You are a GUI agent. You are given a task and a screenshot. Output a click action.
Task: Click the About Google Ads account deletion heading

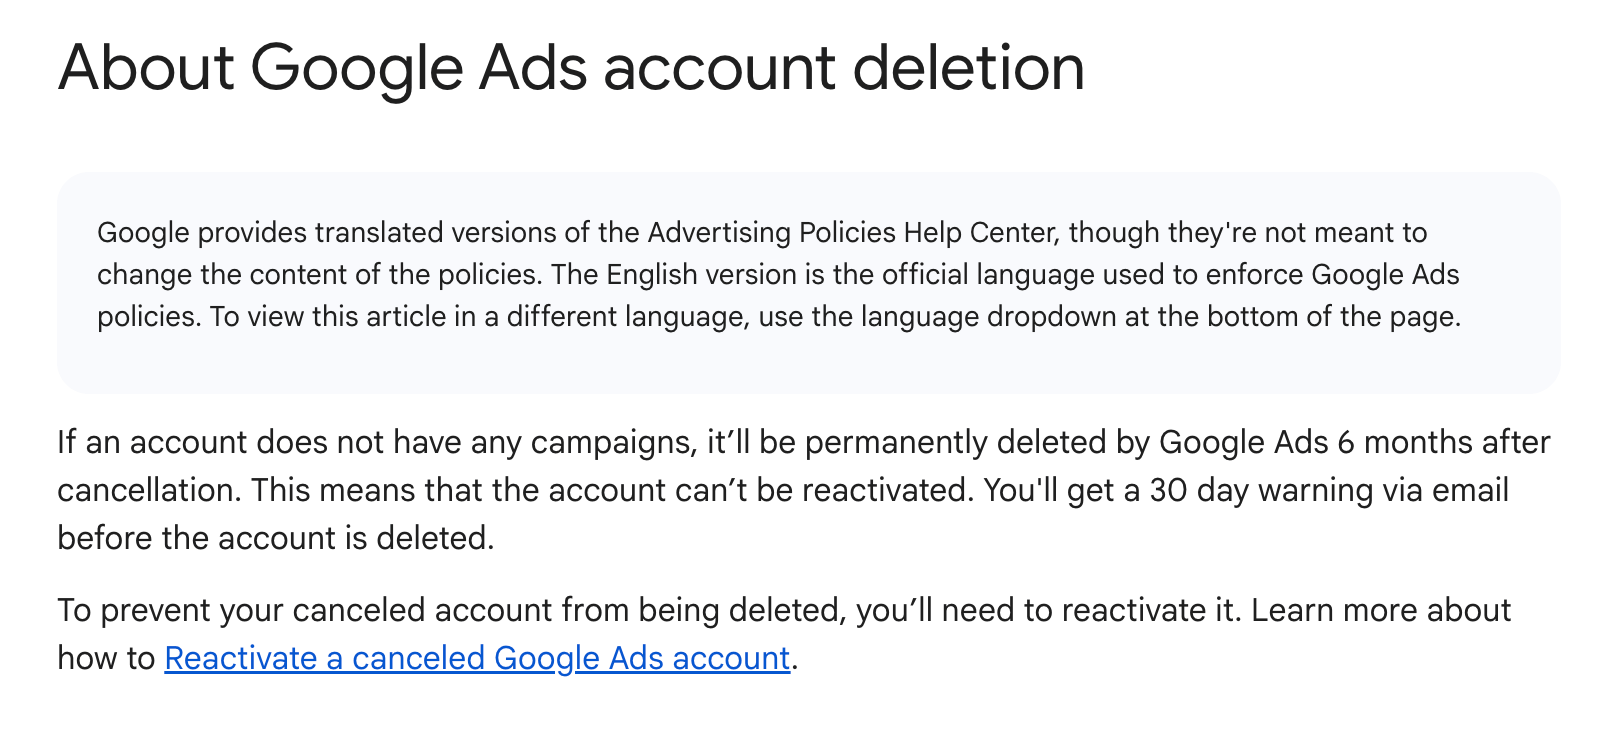(x=571, y=68)
